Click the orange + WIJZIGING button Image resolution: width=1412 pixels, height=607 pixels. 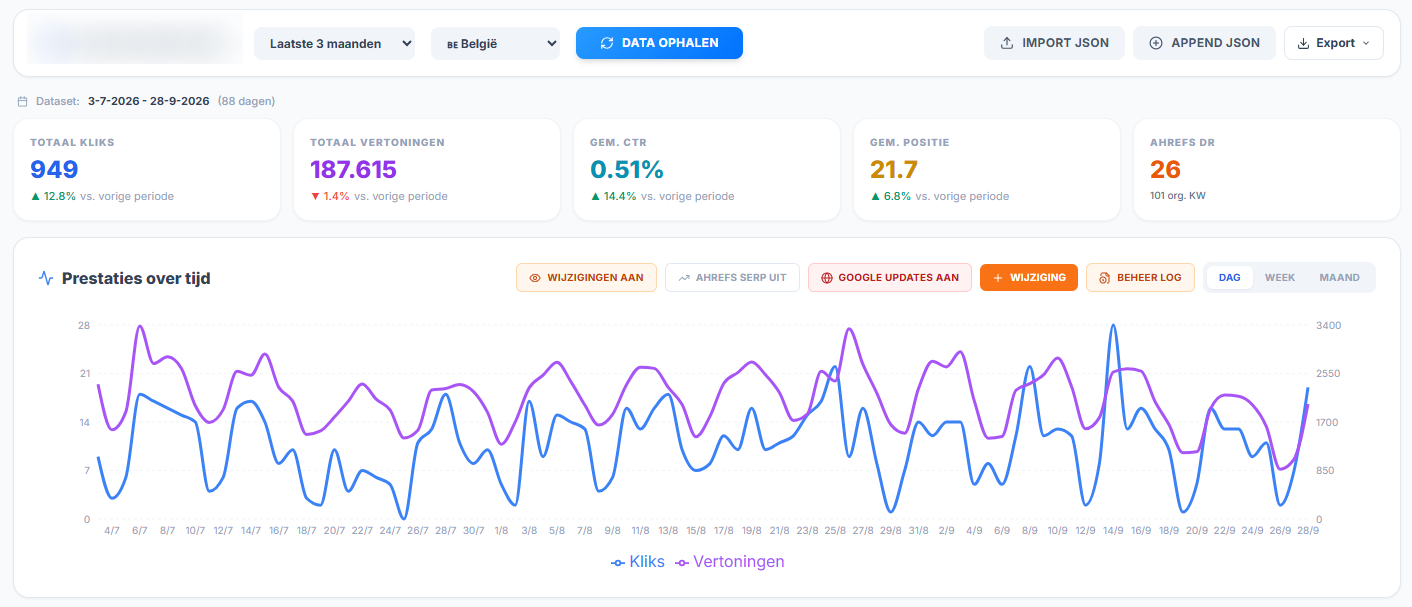[x=1029, y=277]
